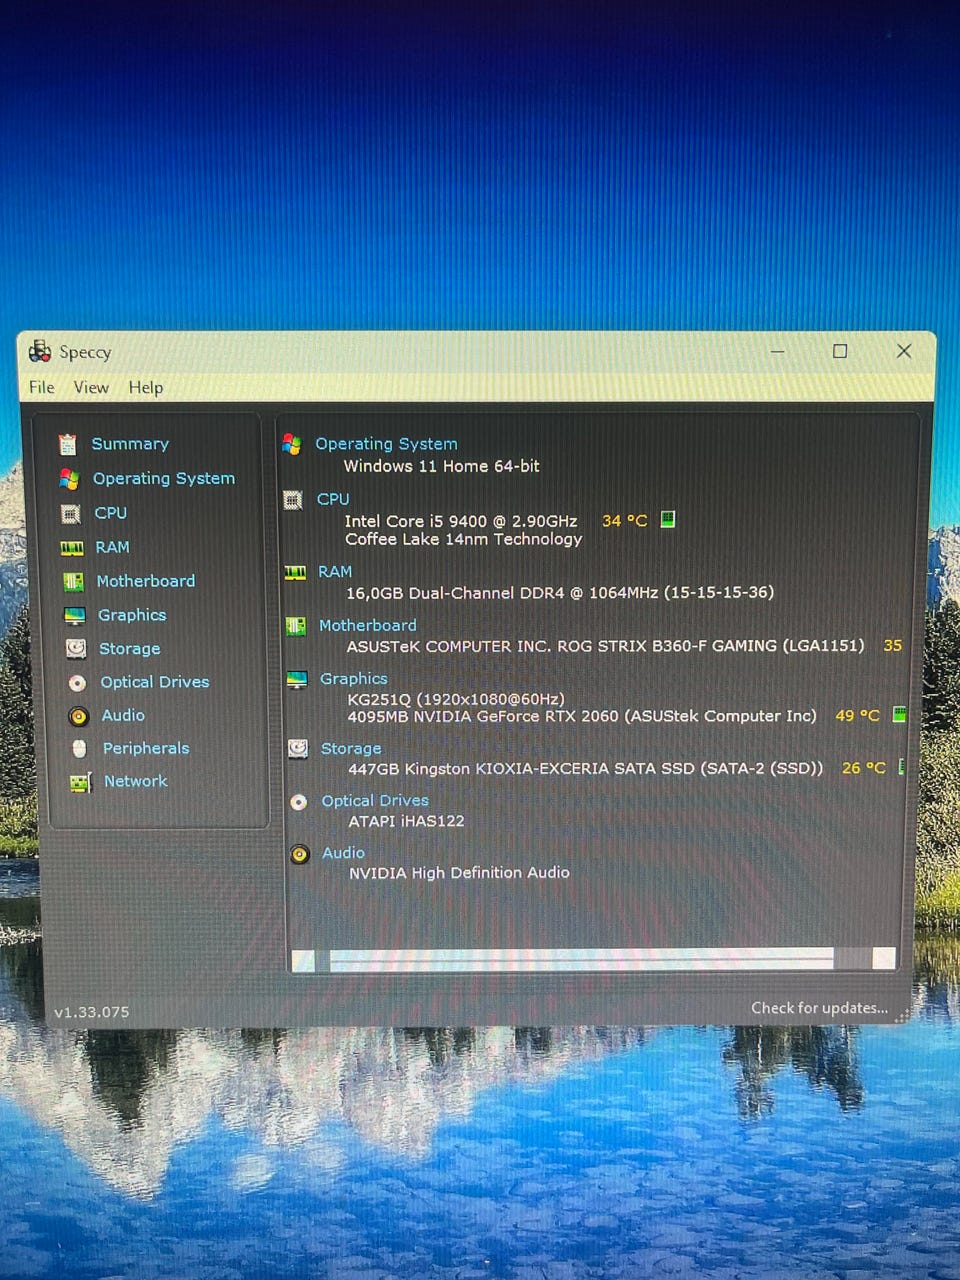
Task: Click the Graphics heading link in summary
Action: (x=354, y=679)
